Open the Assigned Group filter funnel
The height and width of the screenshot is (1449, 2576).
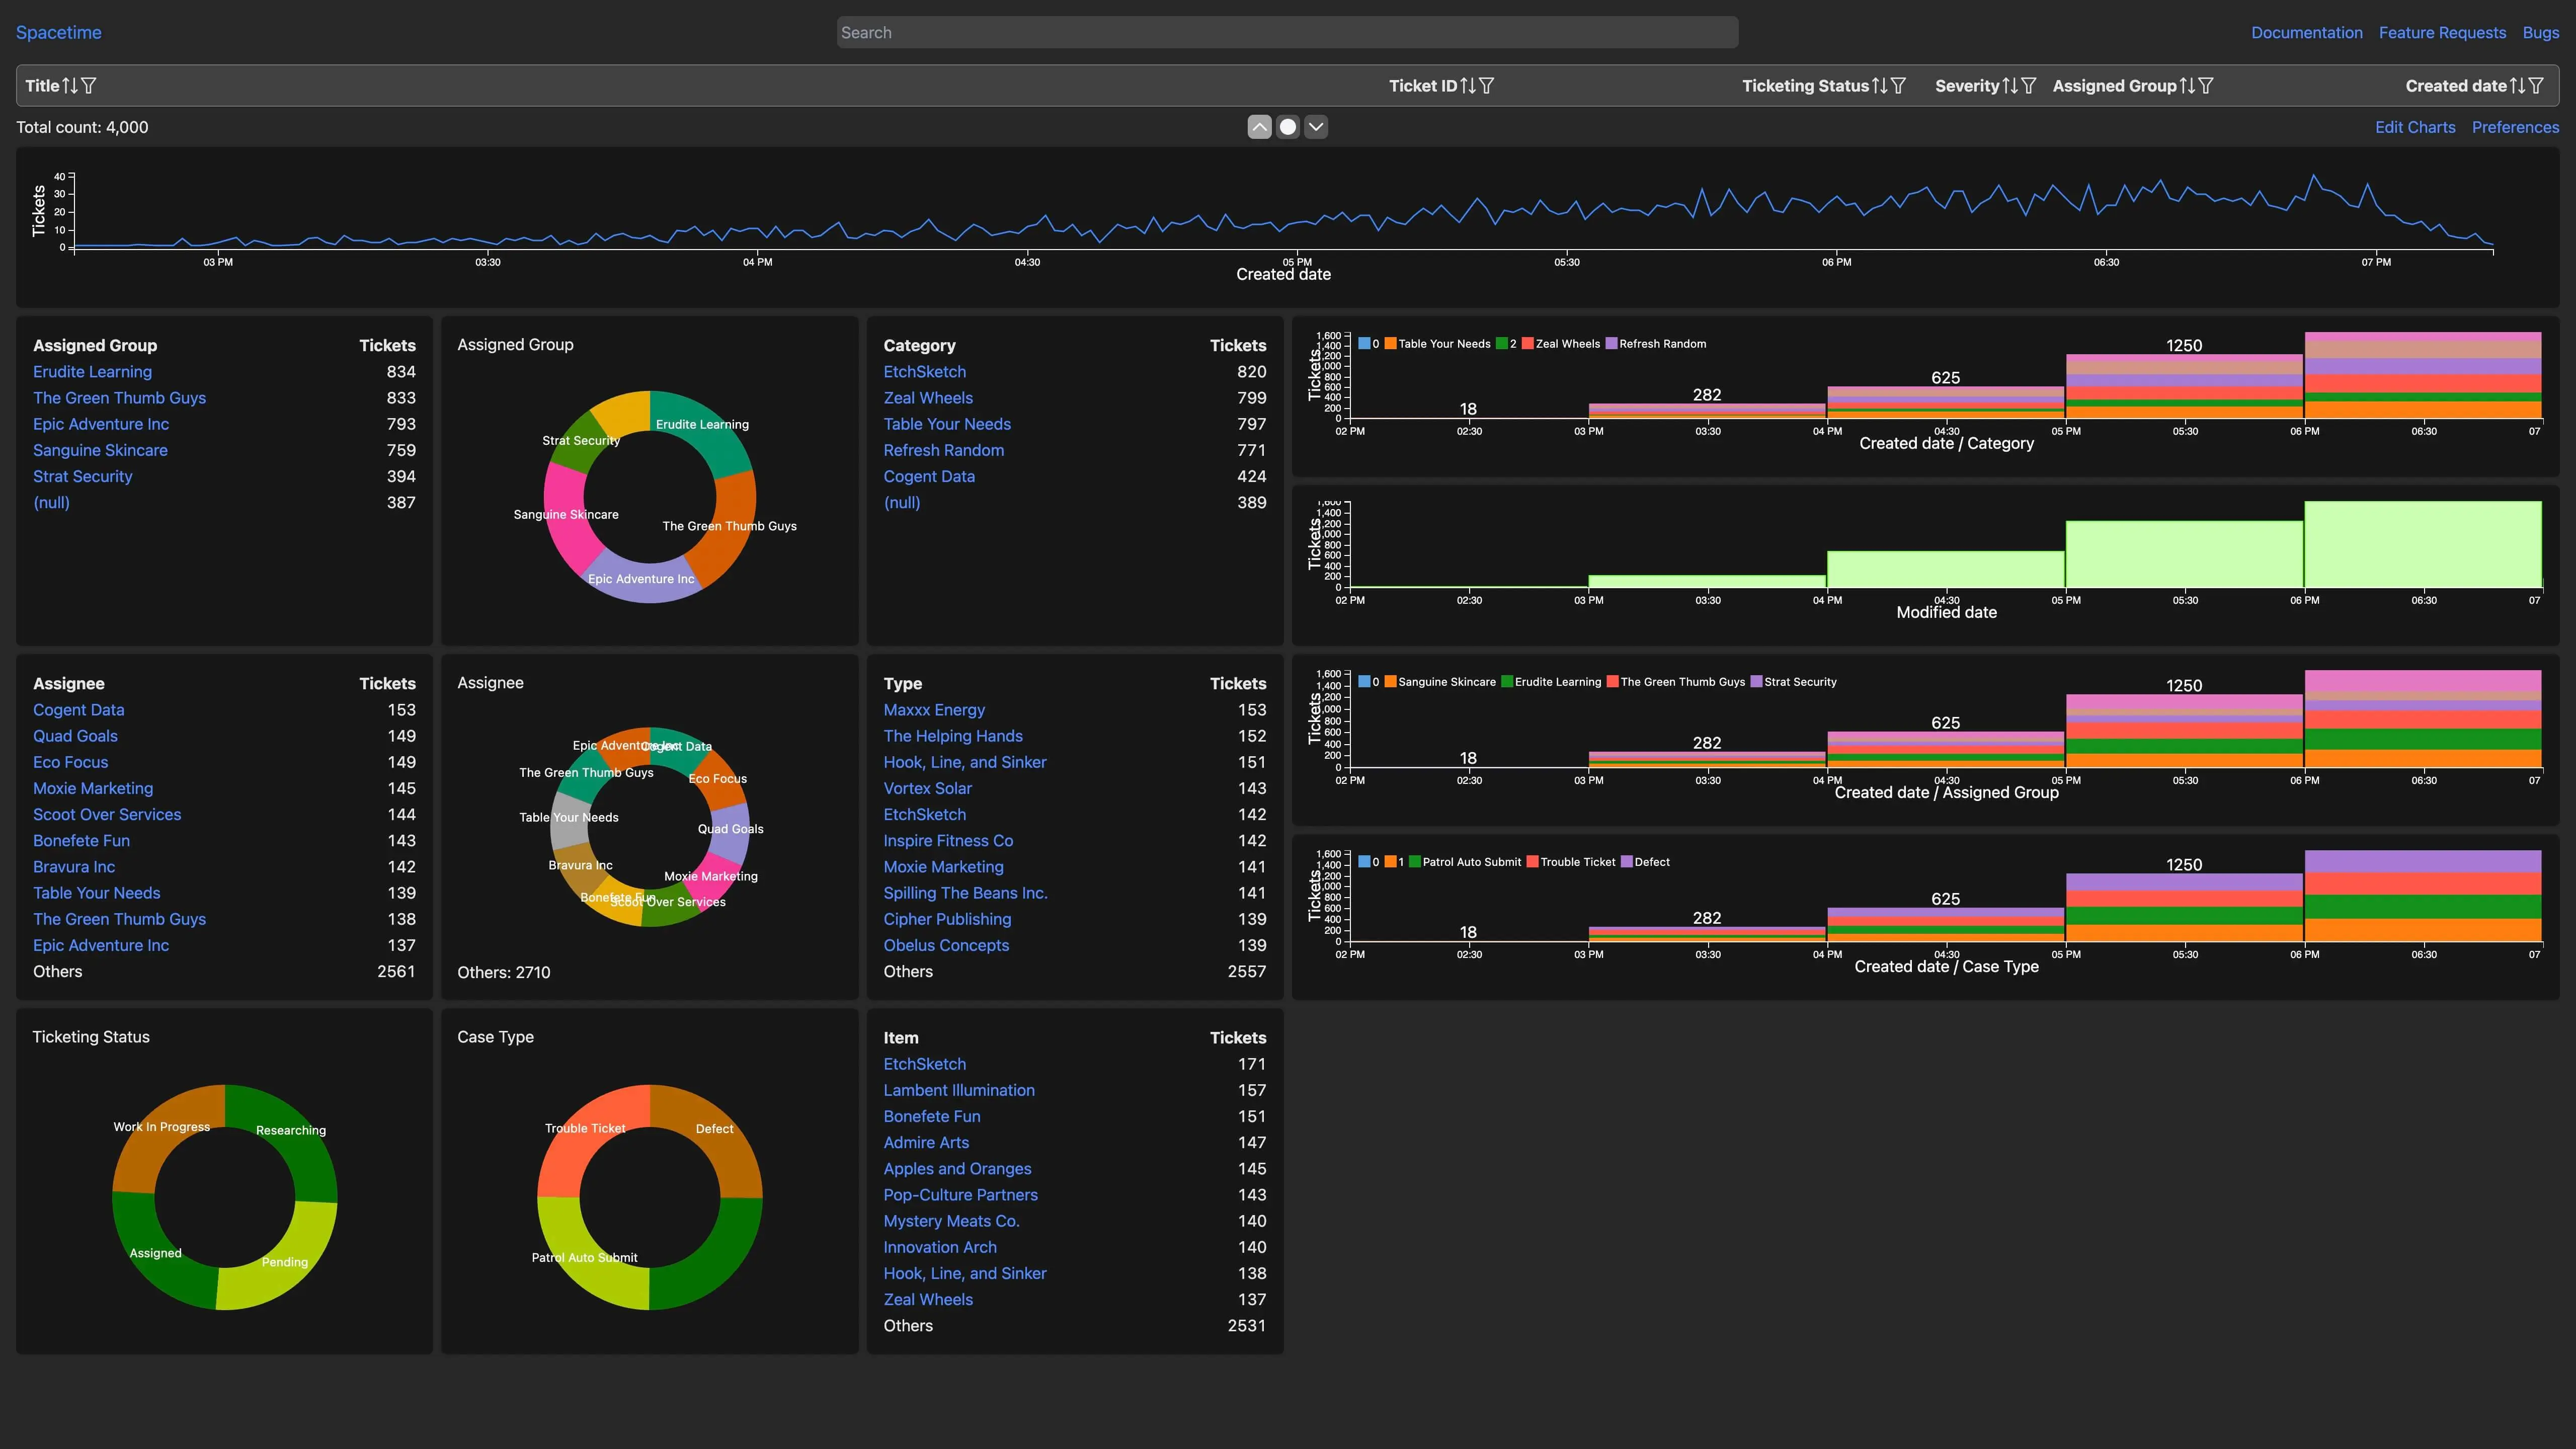pyautogui.click(x=2205, y=86)
